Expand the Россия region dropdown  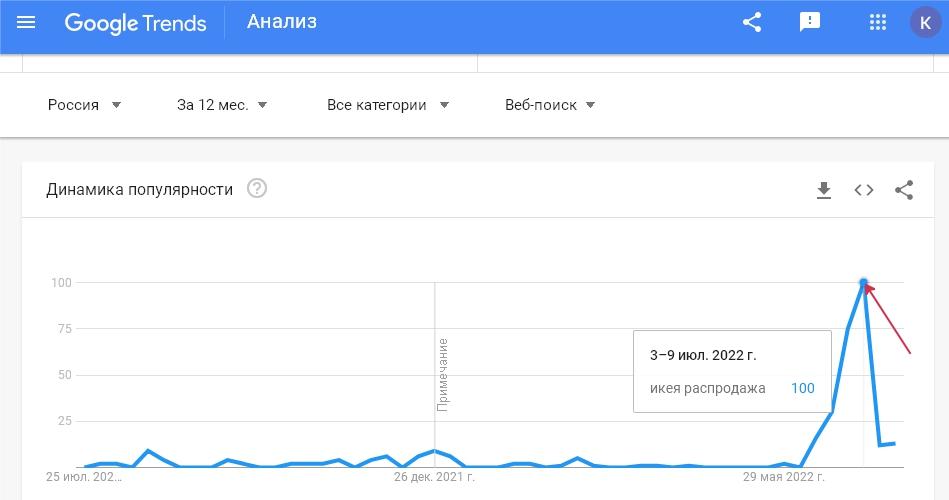85,105
